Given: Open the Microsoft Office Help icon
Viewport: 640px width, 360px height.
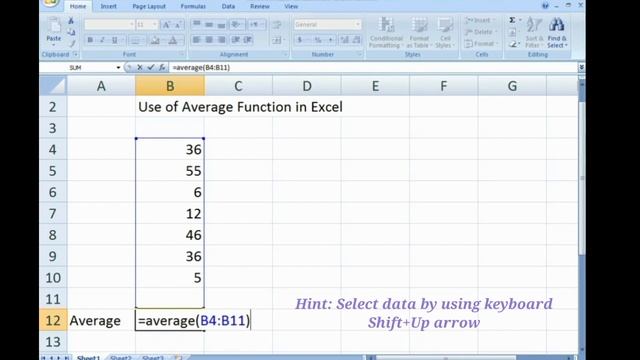Looking at the screenshot, I should coord(545,6).
